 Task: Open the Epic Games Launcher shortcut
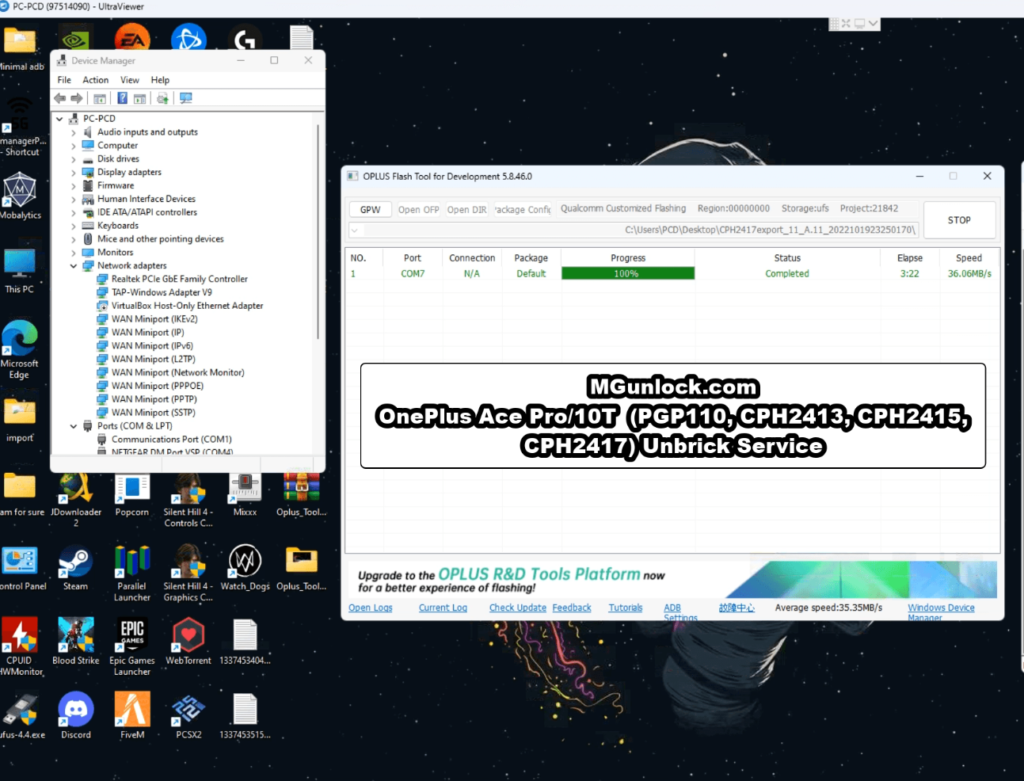click(132, 647)
